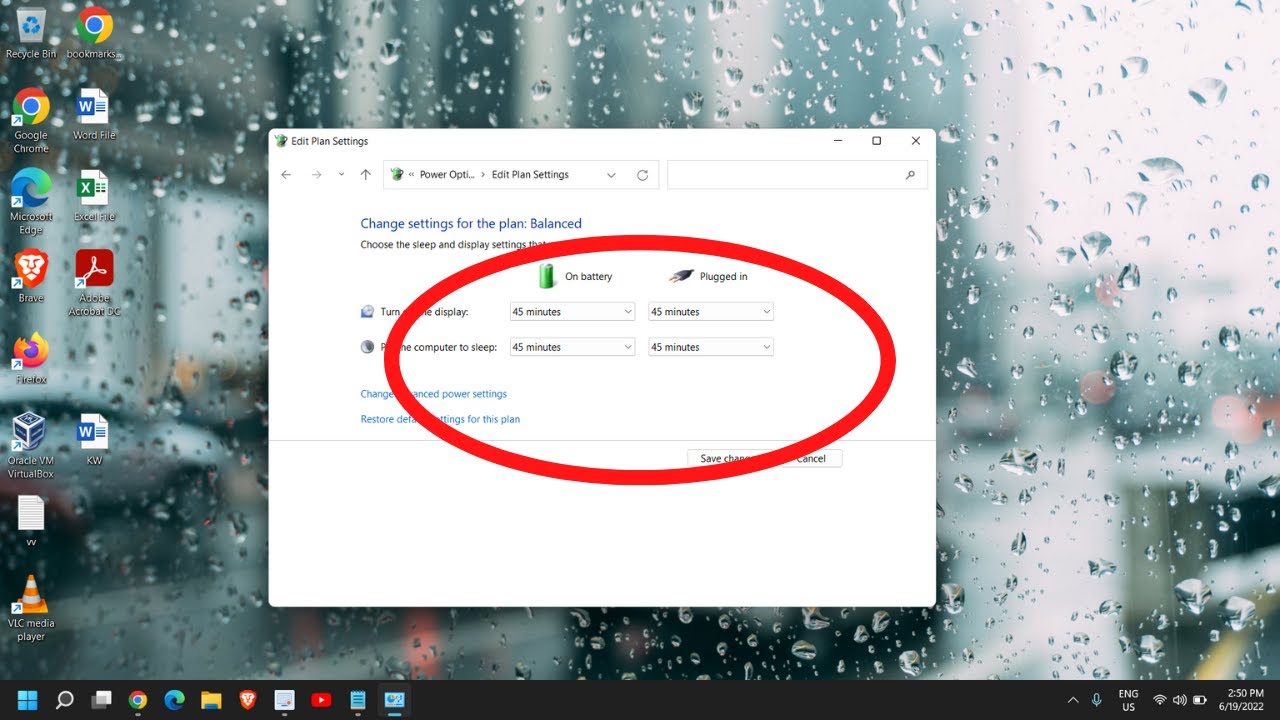Select the VLC media player desktop icon
The height and width of the screenshot is (720, 1280).
tap(31, 608)
